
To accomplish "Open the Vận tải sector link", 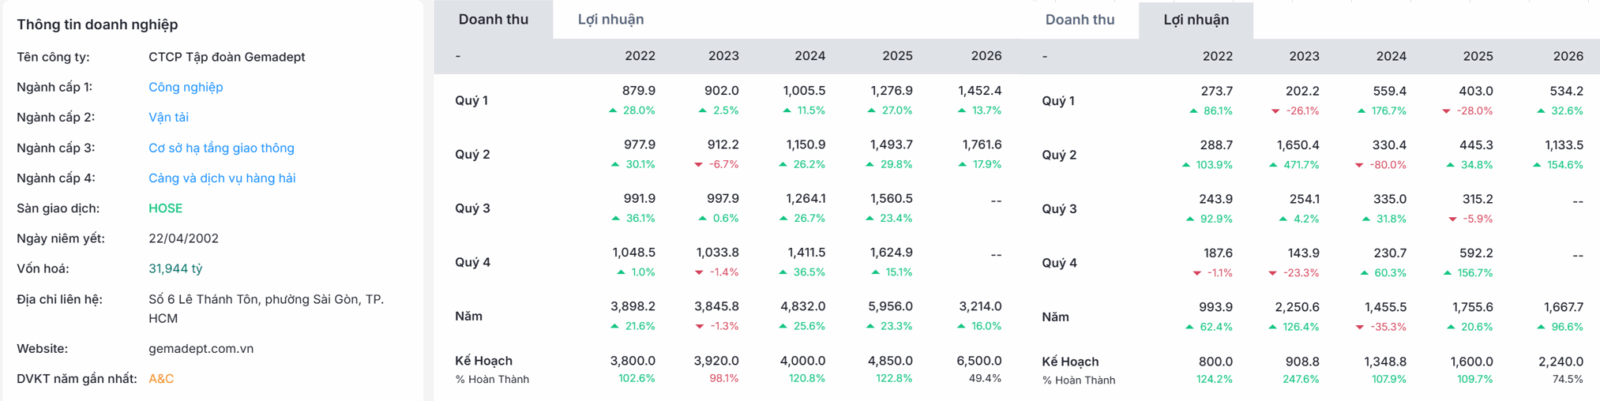I will (x=169, y=117).
